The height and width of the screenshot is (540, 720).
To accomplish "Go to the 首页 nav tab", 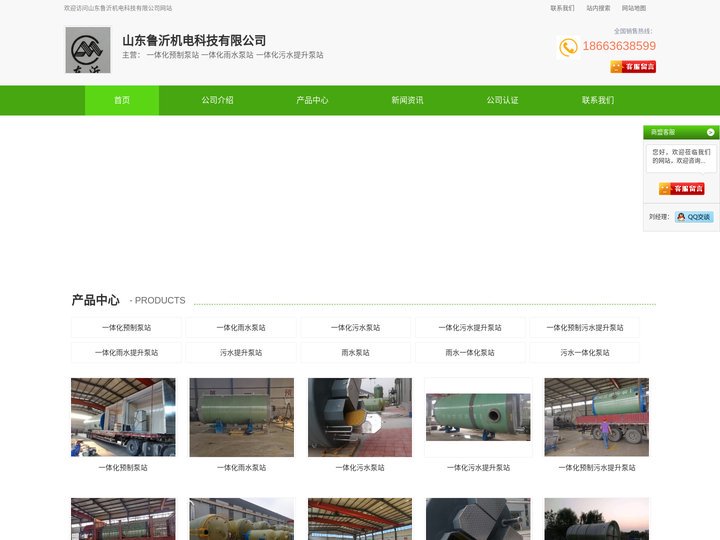I will (x=122, y=100).
